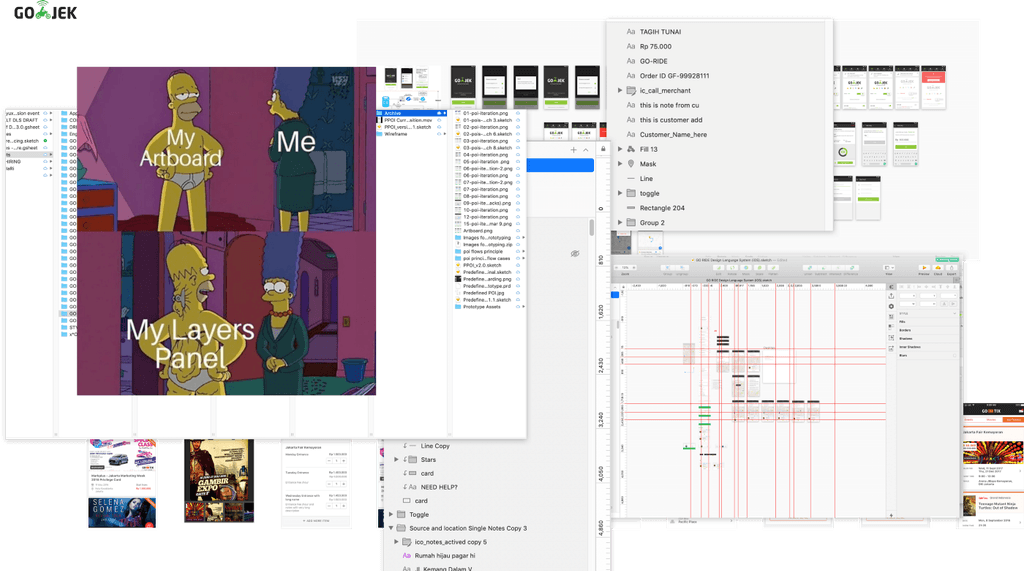Click the toggle group folder icon

pyautogui.click(x=631, y=193)
